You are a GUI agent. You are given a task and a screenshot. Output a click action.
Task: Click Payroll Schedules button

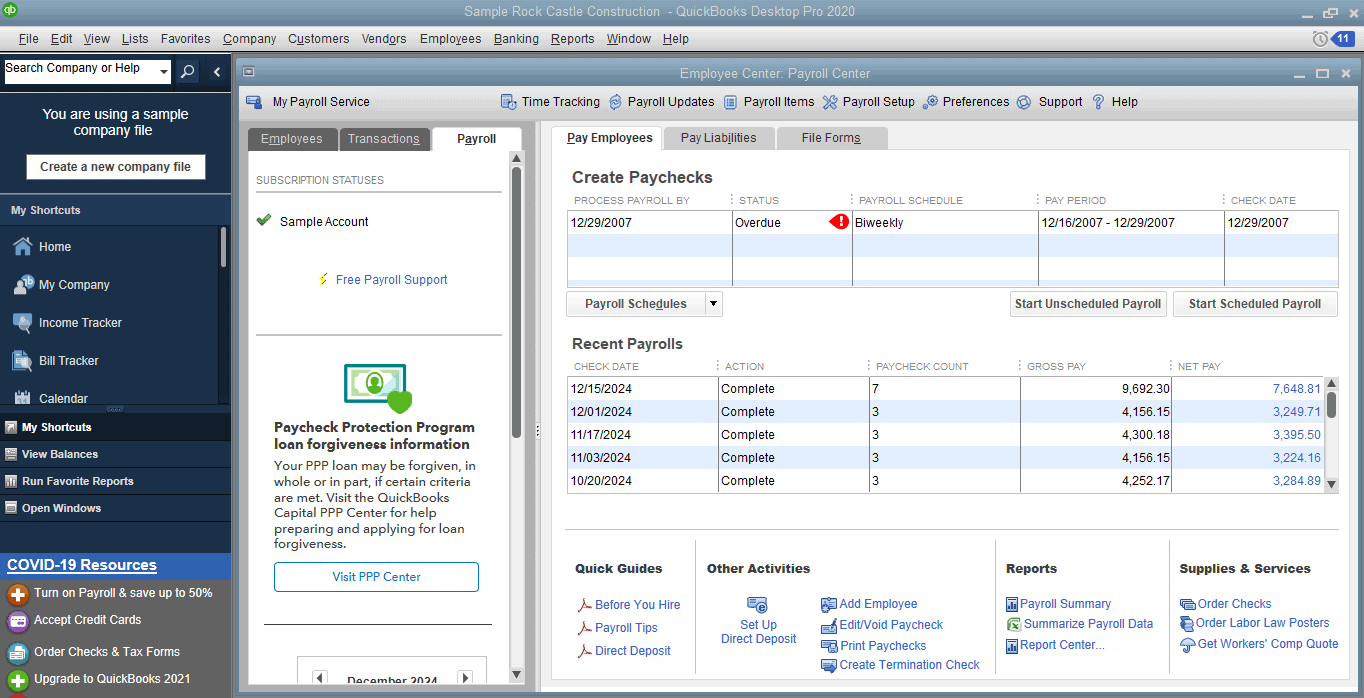(636, 304)
